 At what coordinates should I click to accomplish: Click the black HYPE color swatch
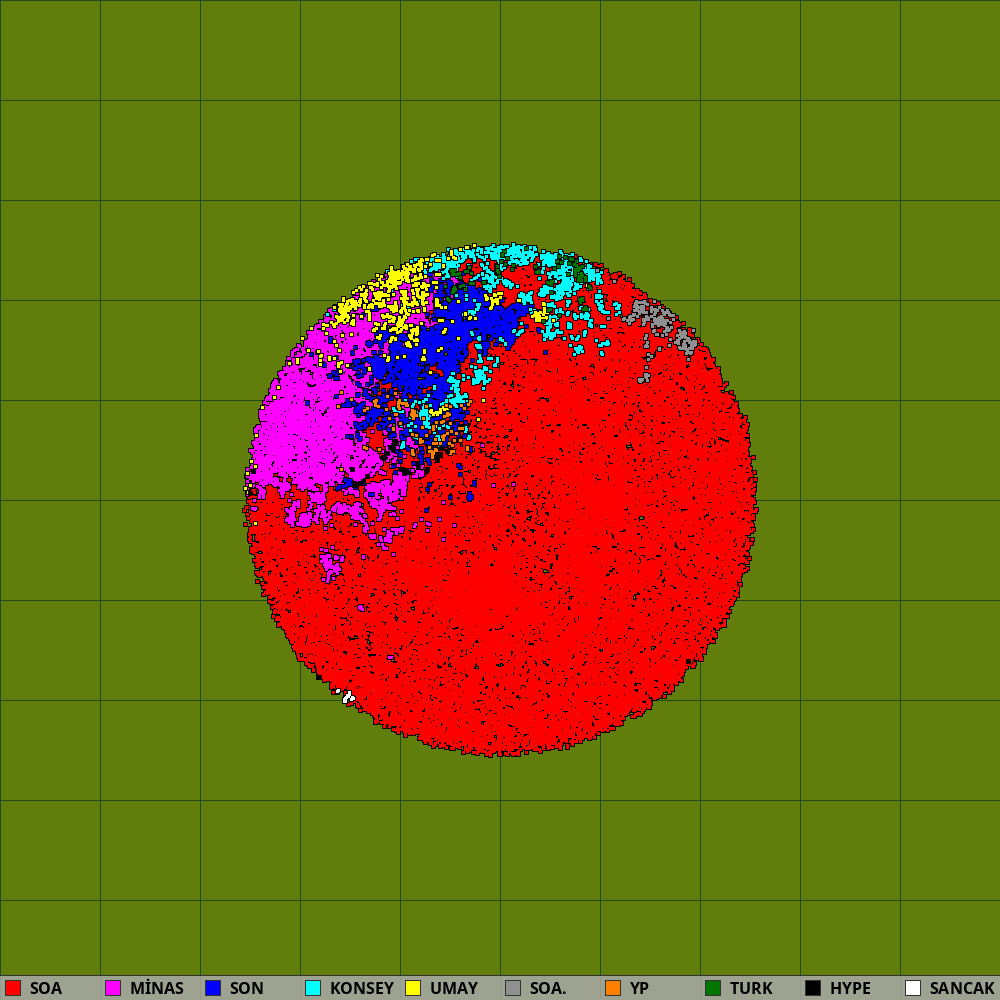[x=813, y=988]
